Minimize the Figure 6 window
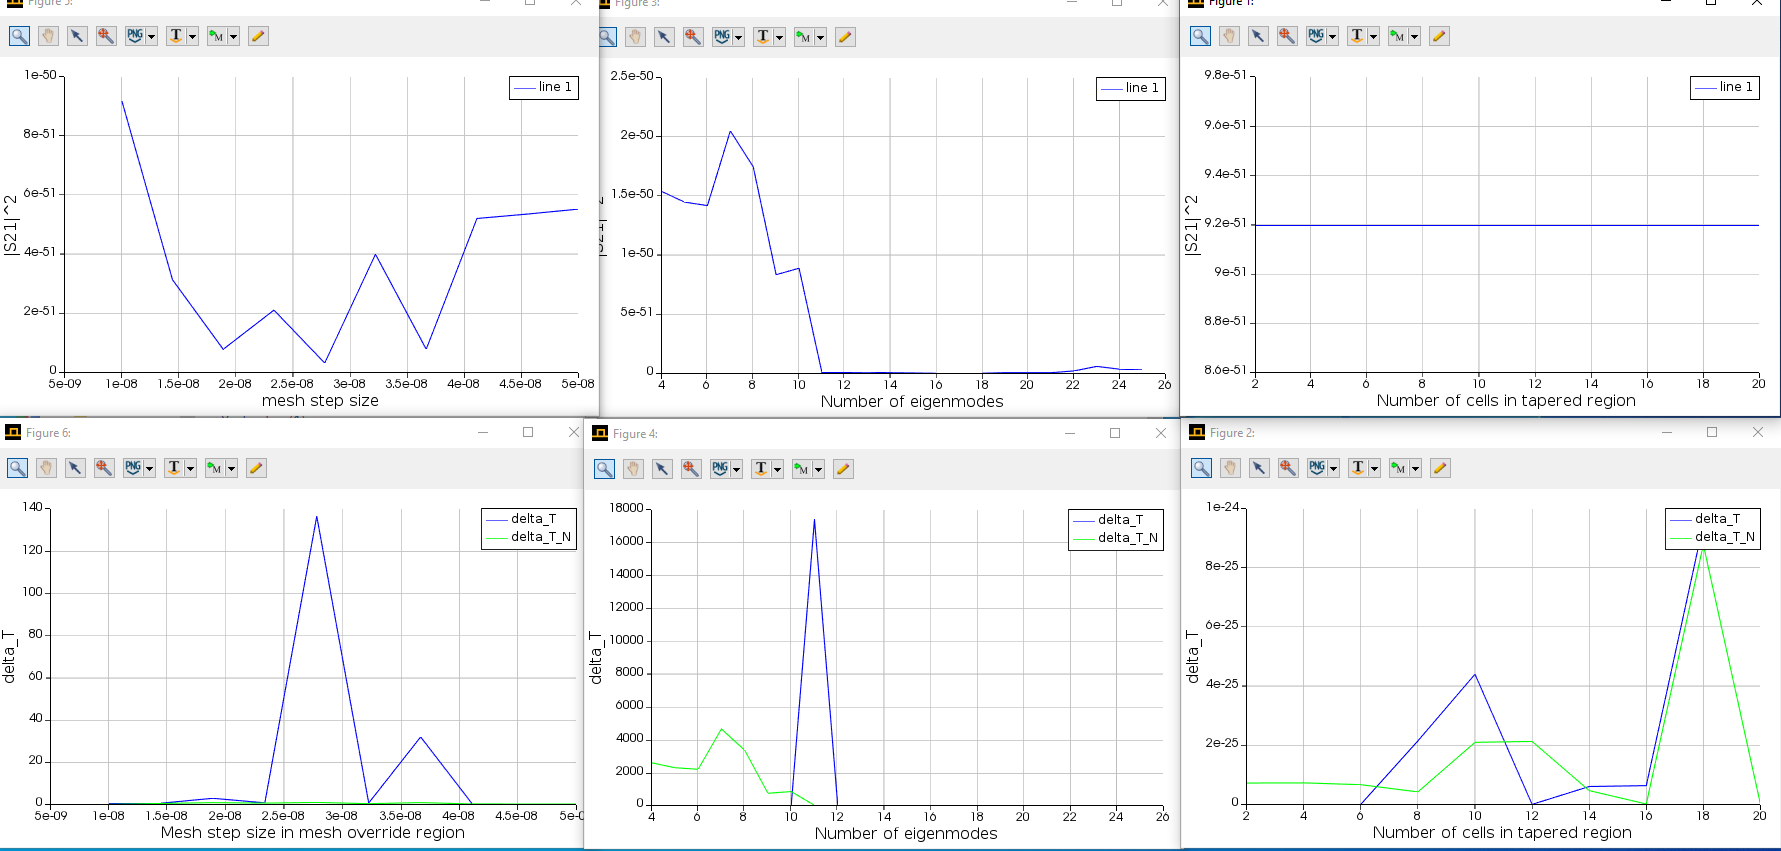The height and width of the screenshot is (851, 1781). pos(483,432)
